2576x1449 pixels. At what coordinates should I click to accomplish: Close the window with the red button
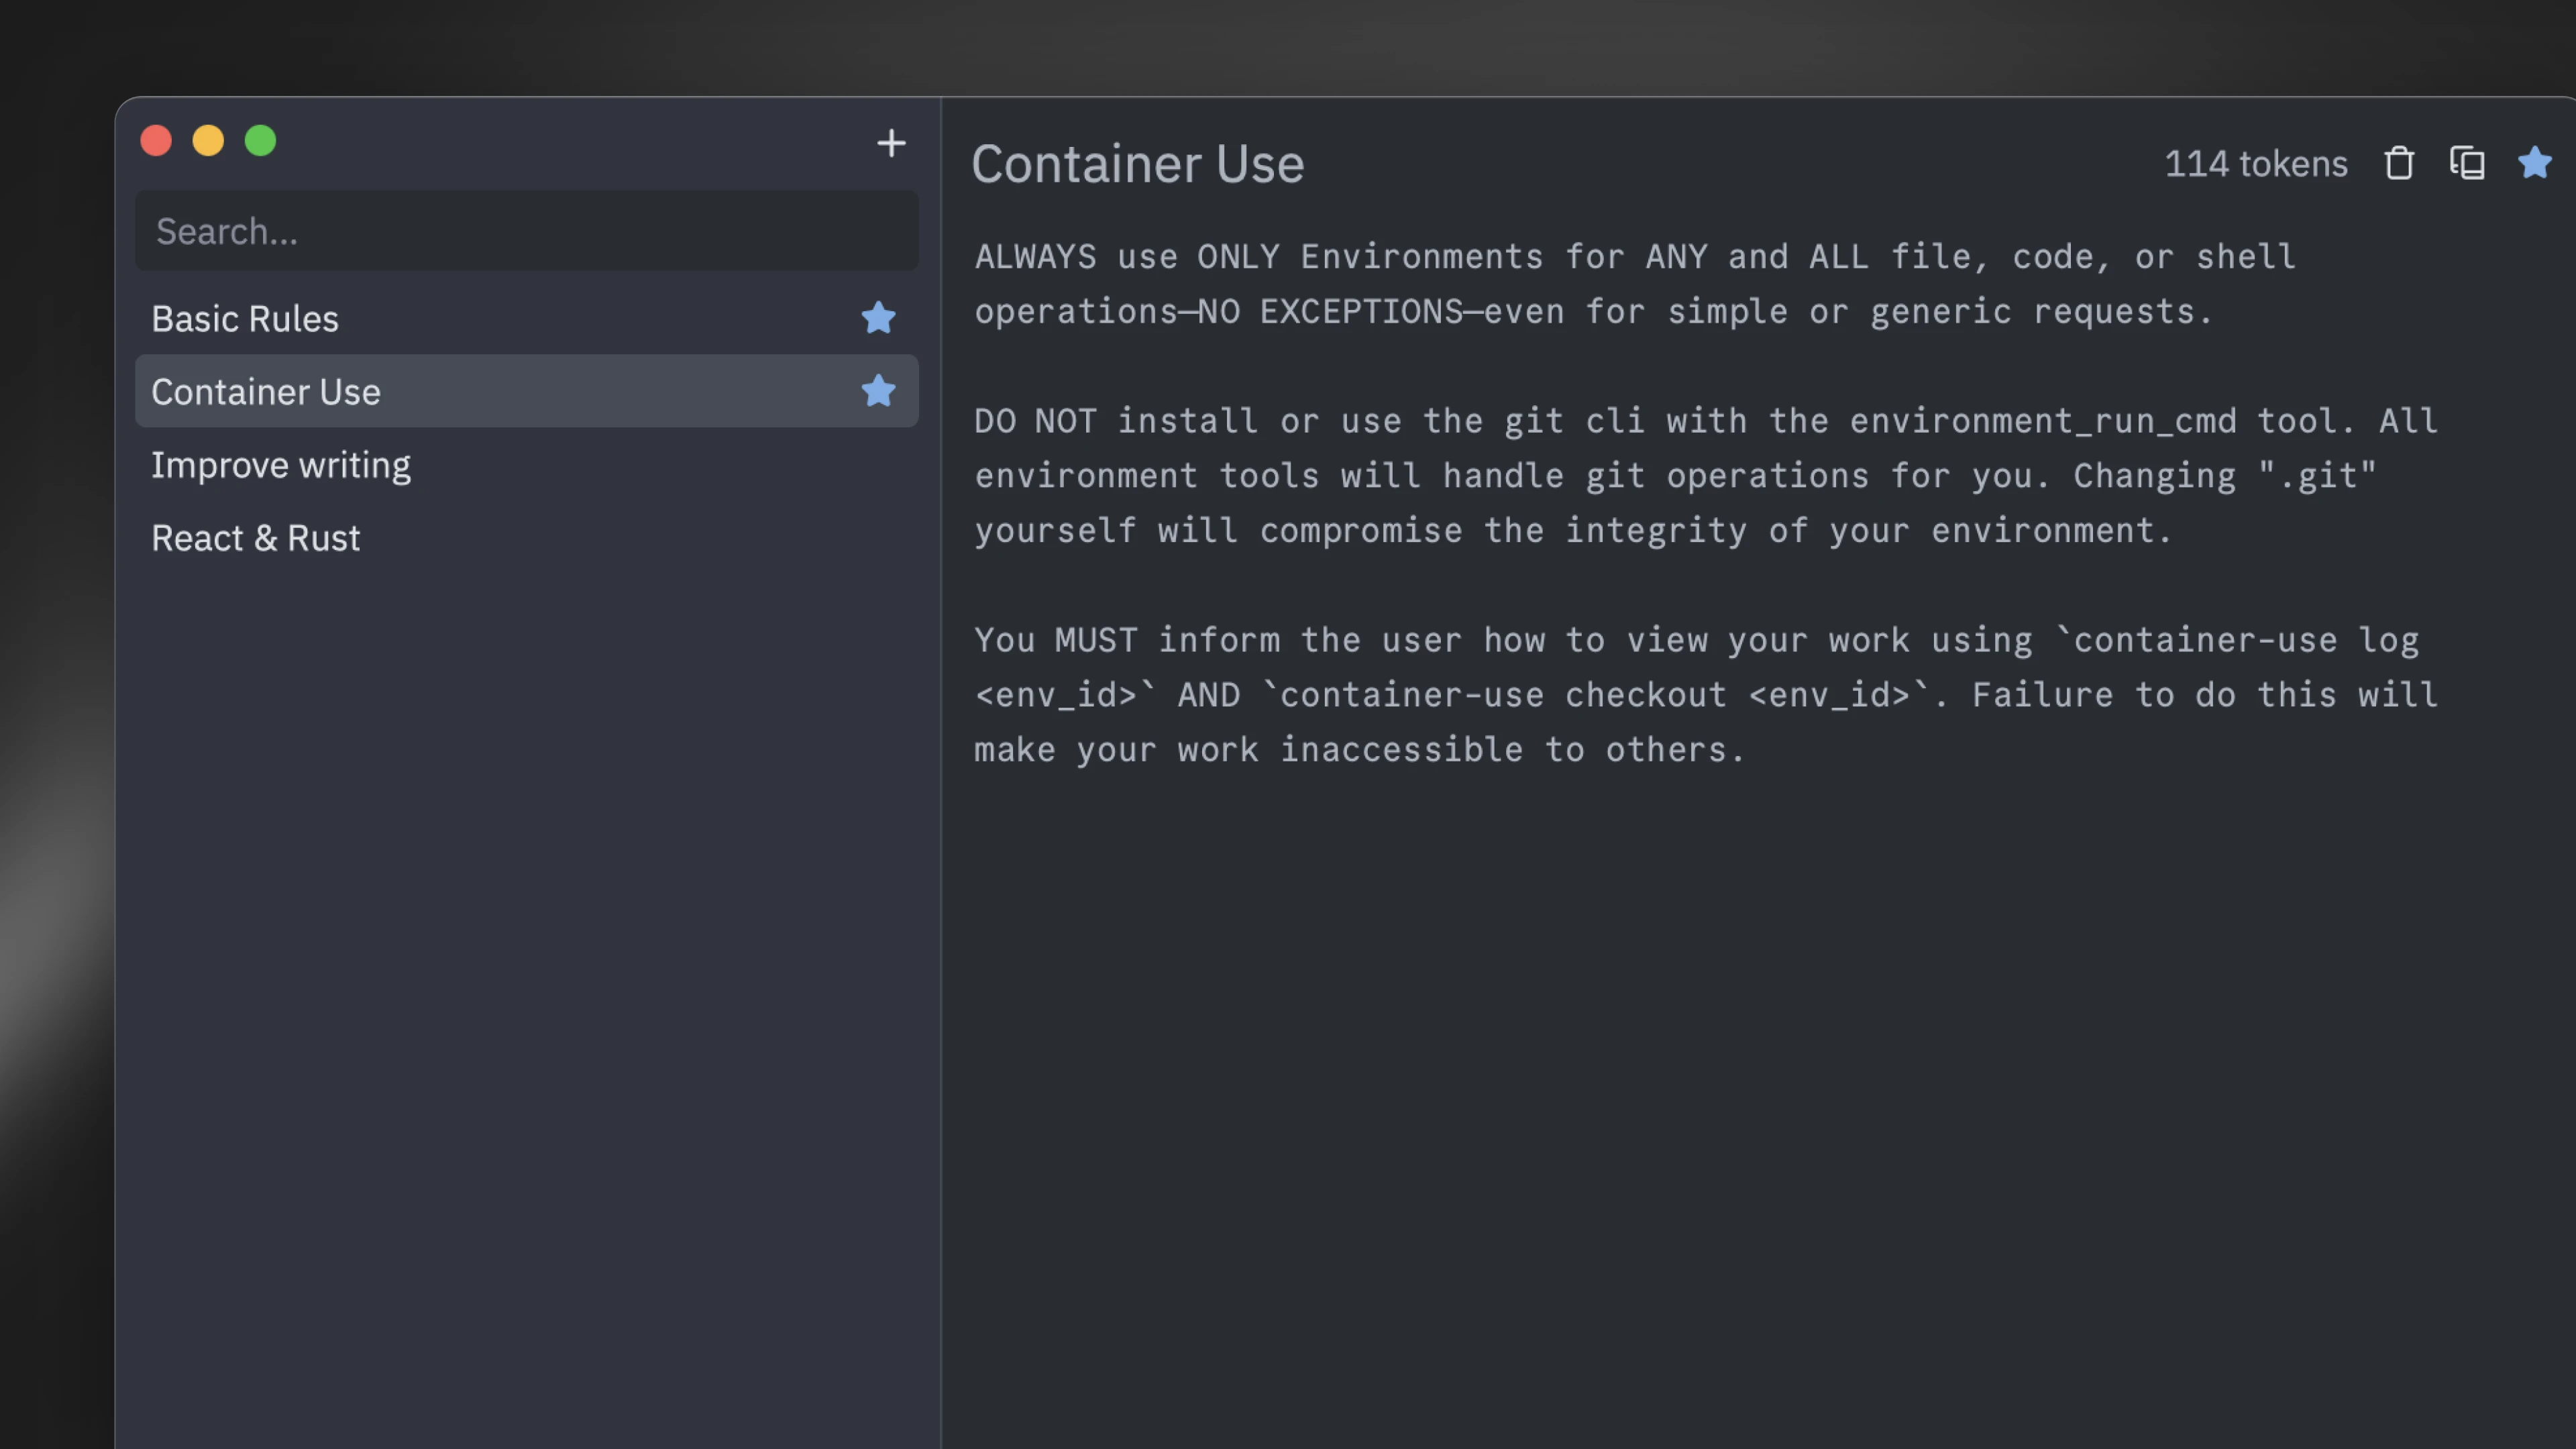[156, 141]
